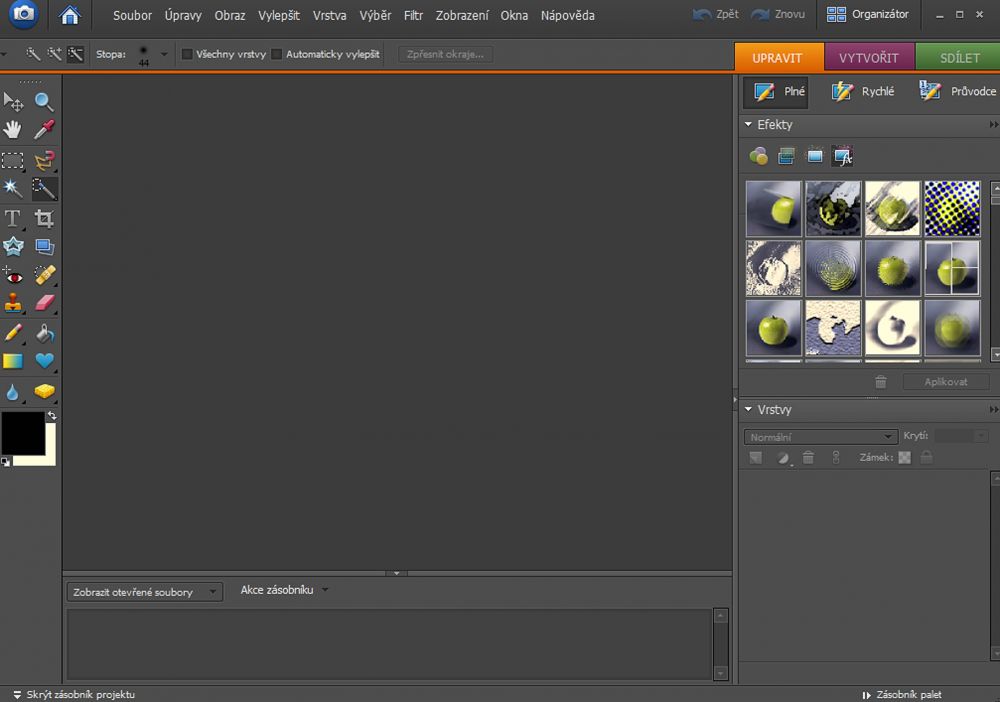Enable the Všechny vrstvy checkbox
1000x702 pixels.
pyautogui.click(x=187, y=54)
